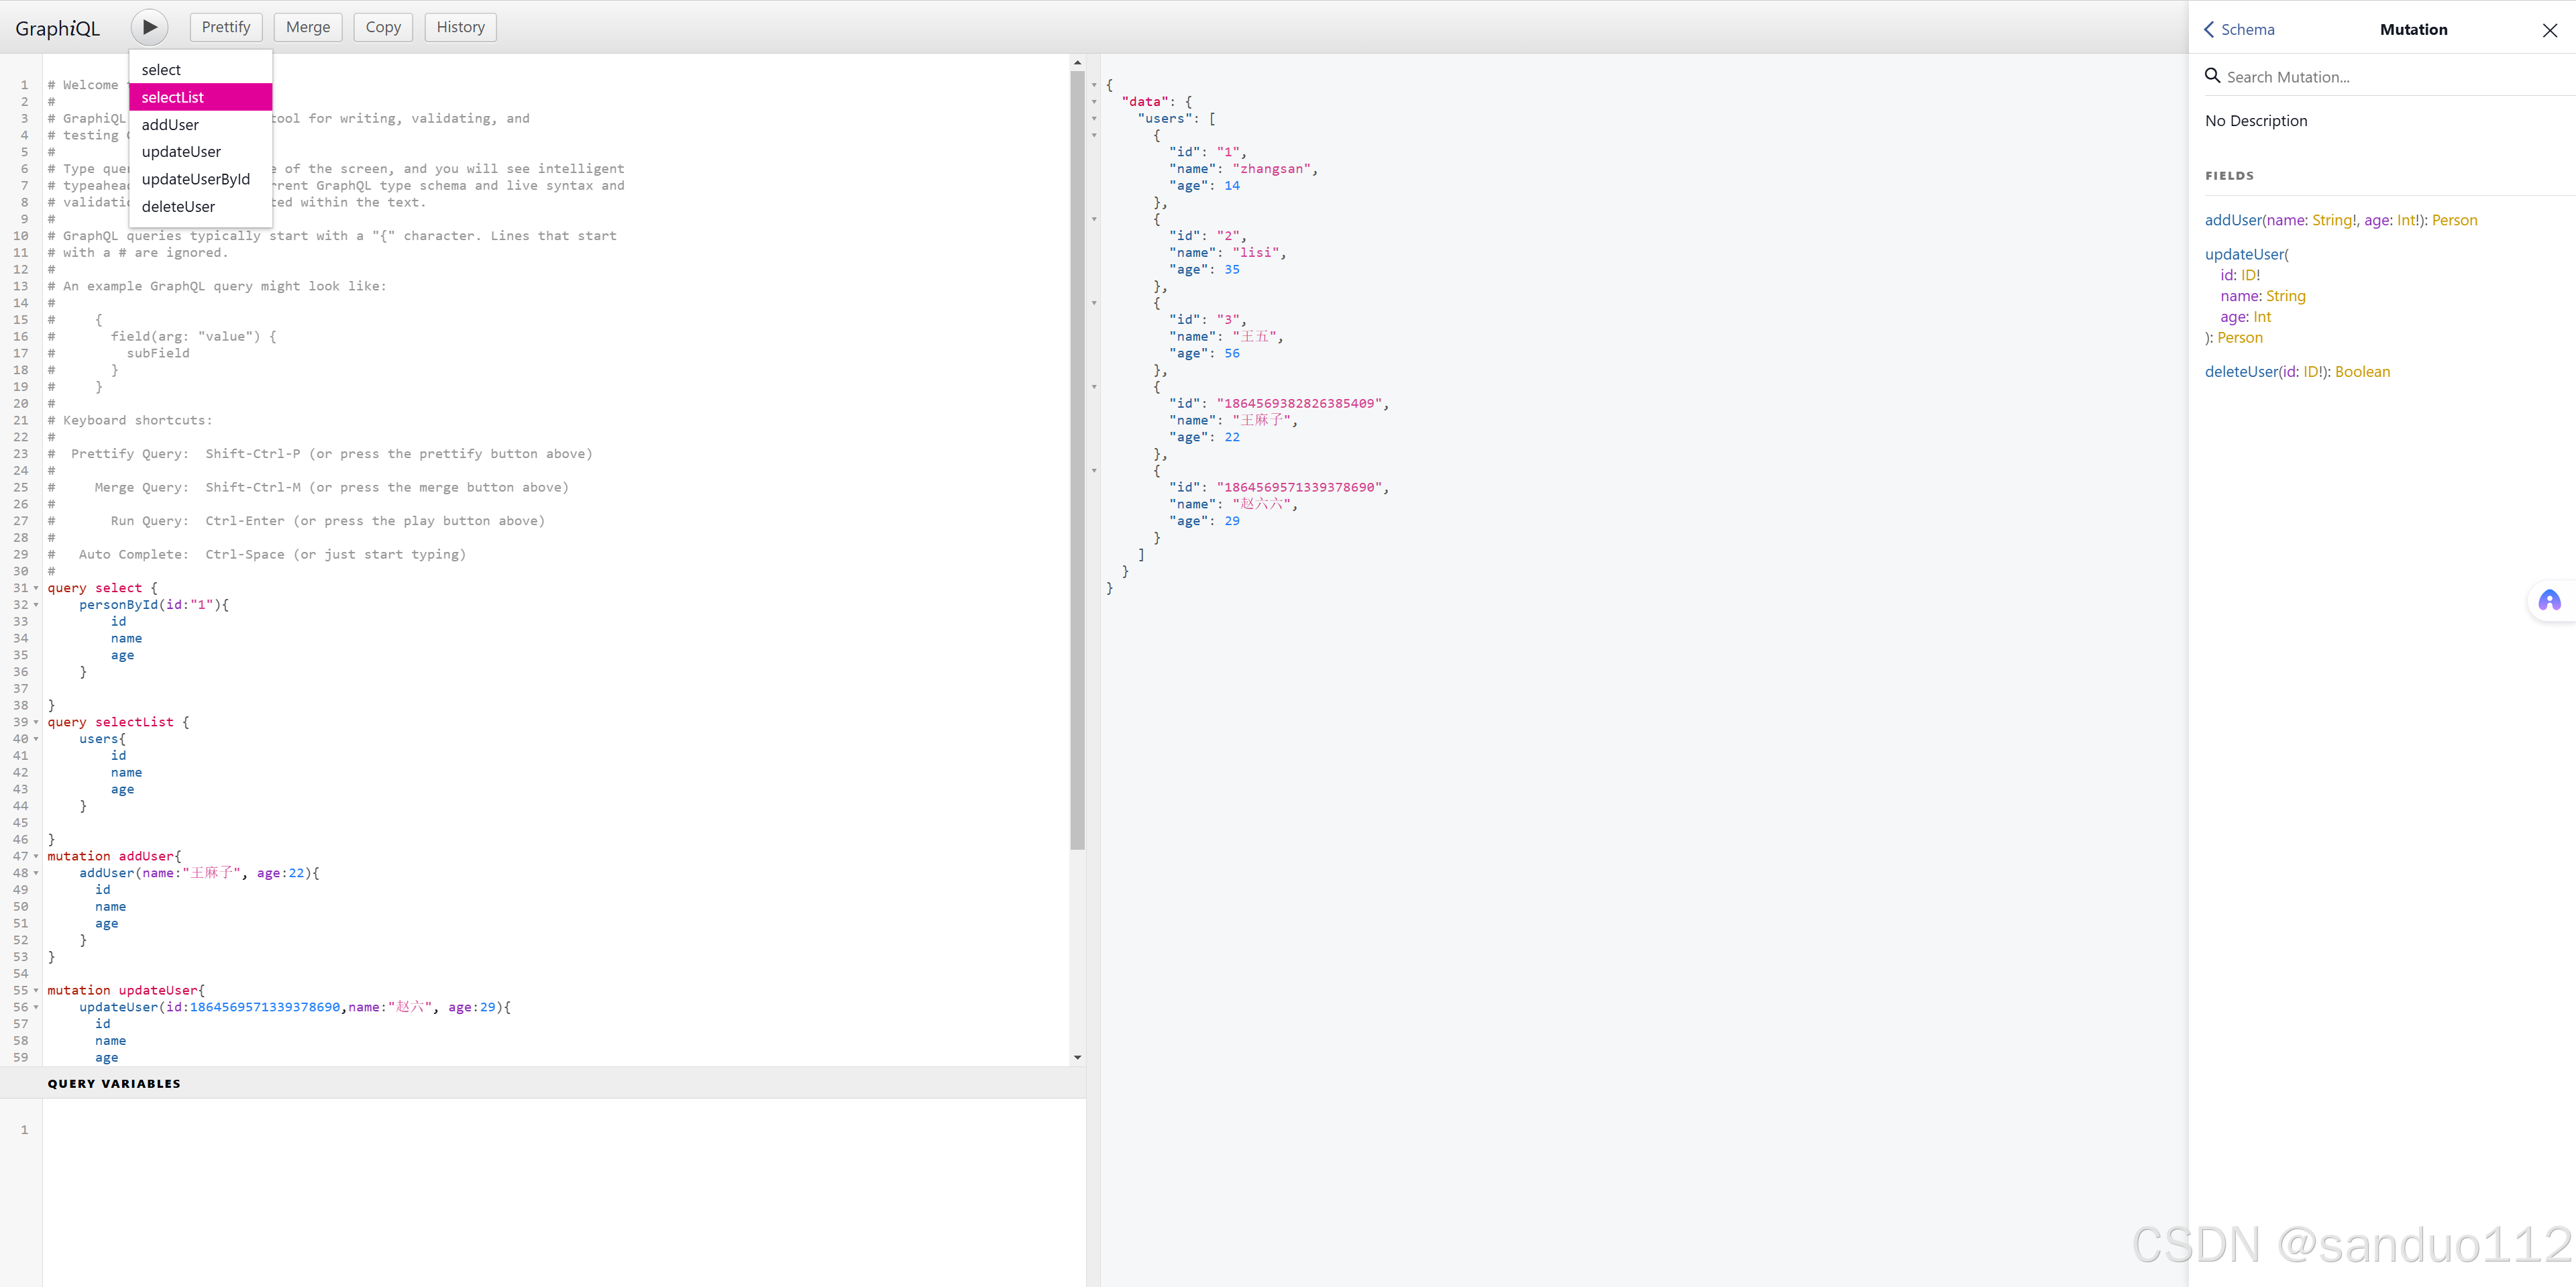
Task: Click 'No Description' text in docs
Action: [2256, 120]
